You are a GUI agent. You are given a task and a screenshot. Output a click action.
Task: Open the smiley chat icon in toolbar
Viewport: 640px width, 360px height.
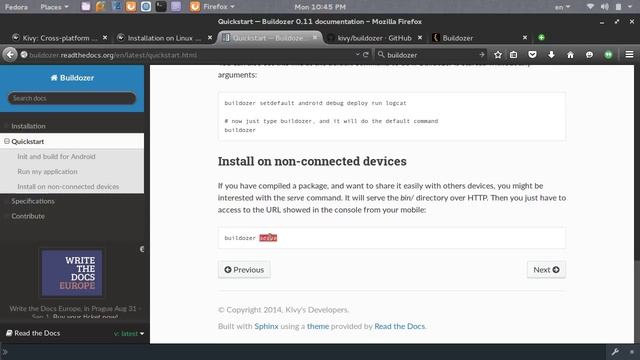pos(589,55)
